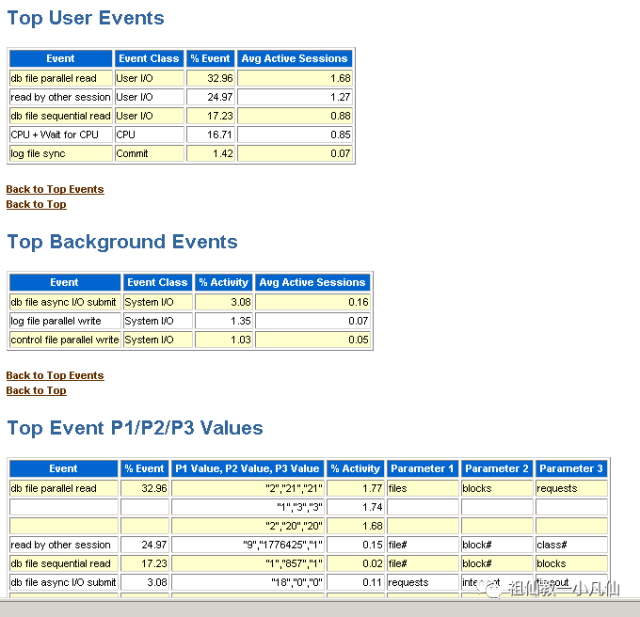Select the "1","857","1" value cell
The image size is (640, 617).
pos(248,563)
